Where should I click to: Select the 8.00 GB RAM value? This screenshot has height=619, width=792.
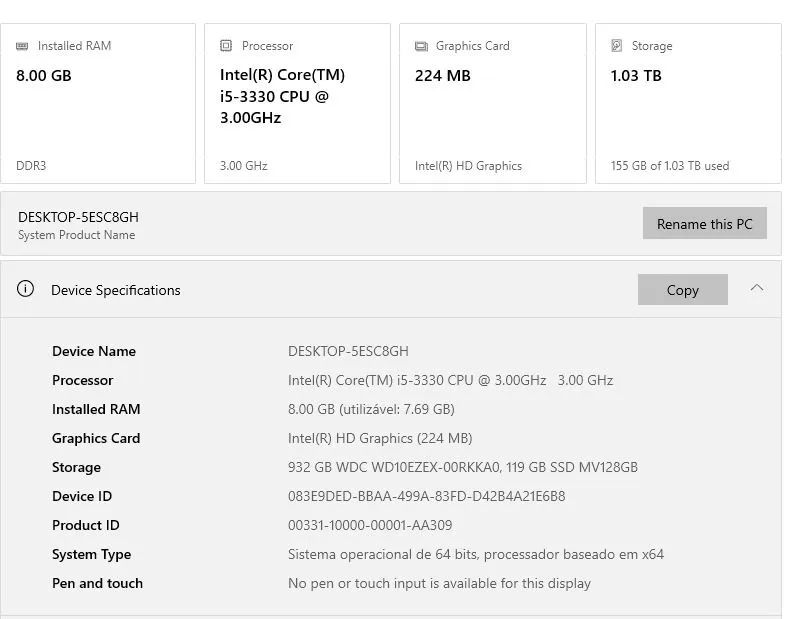point(44,76)
